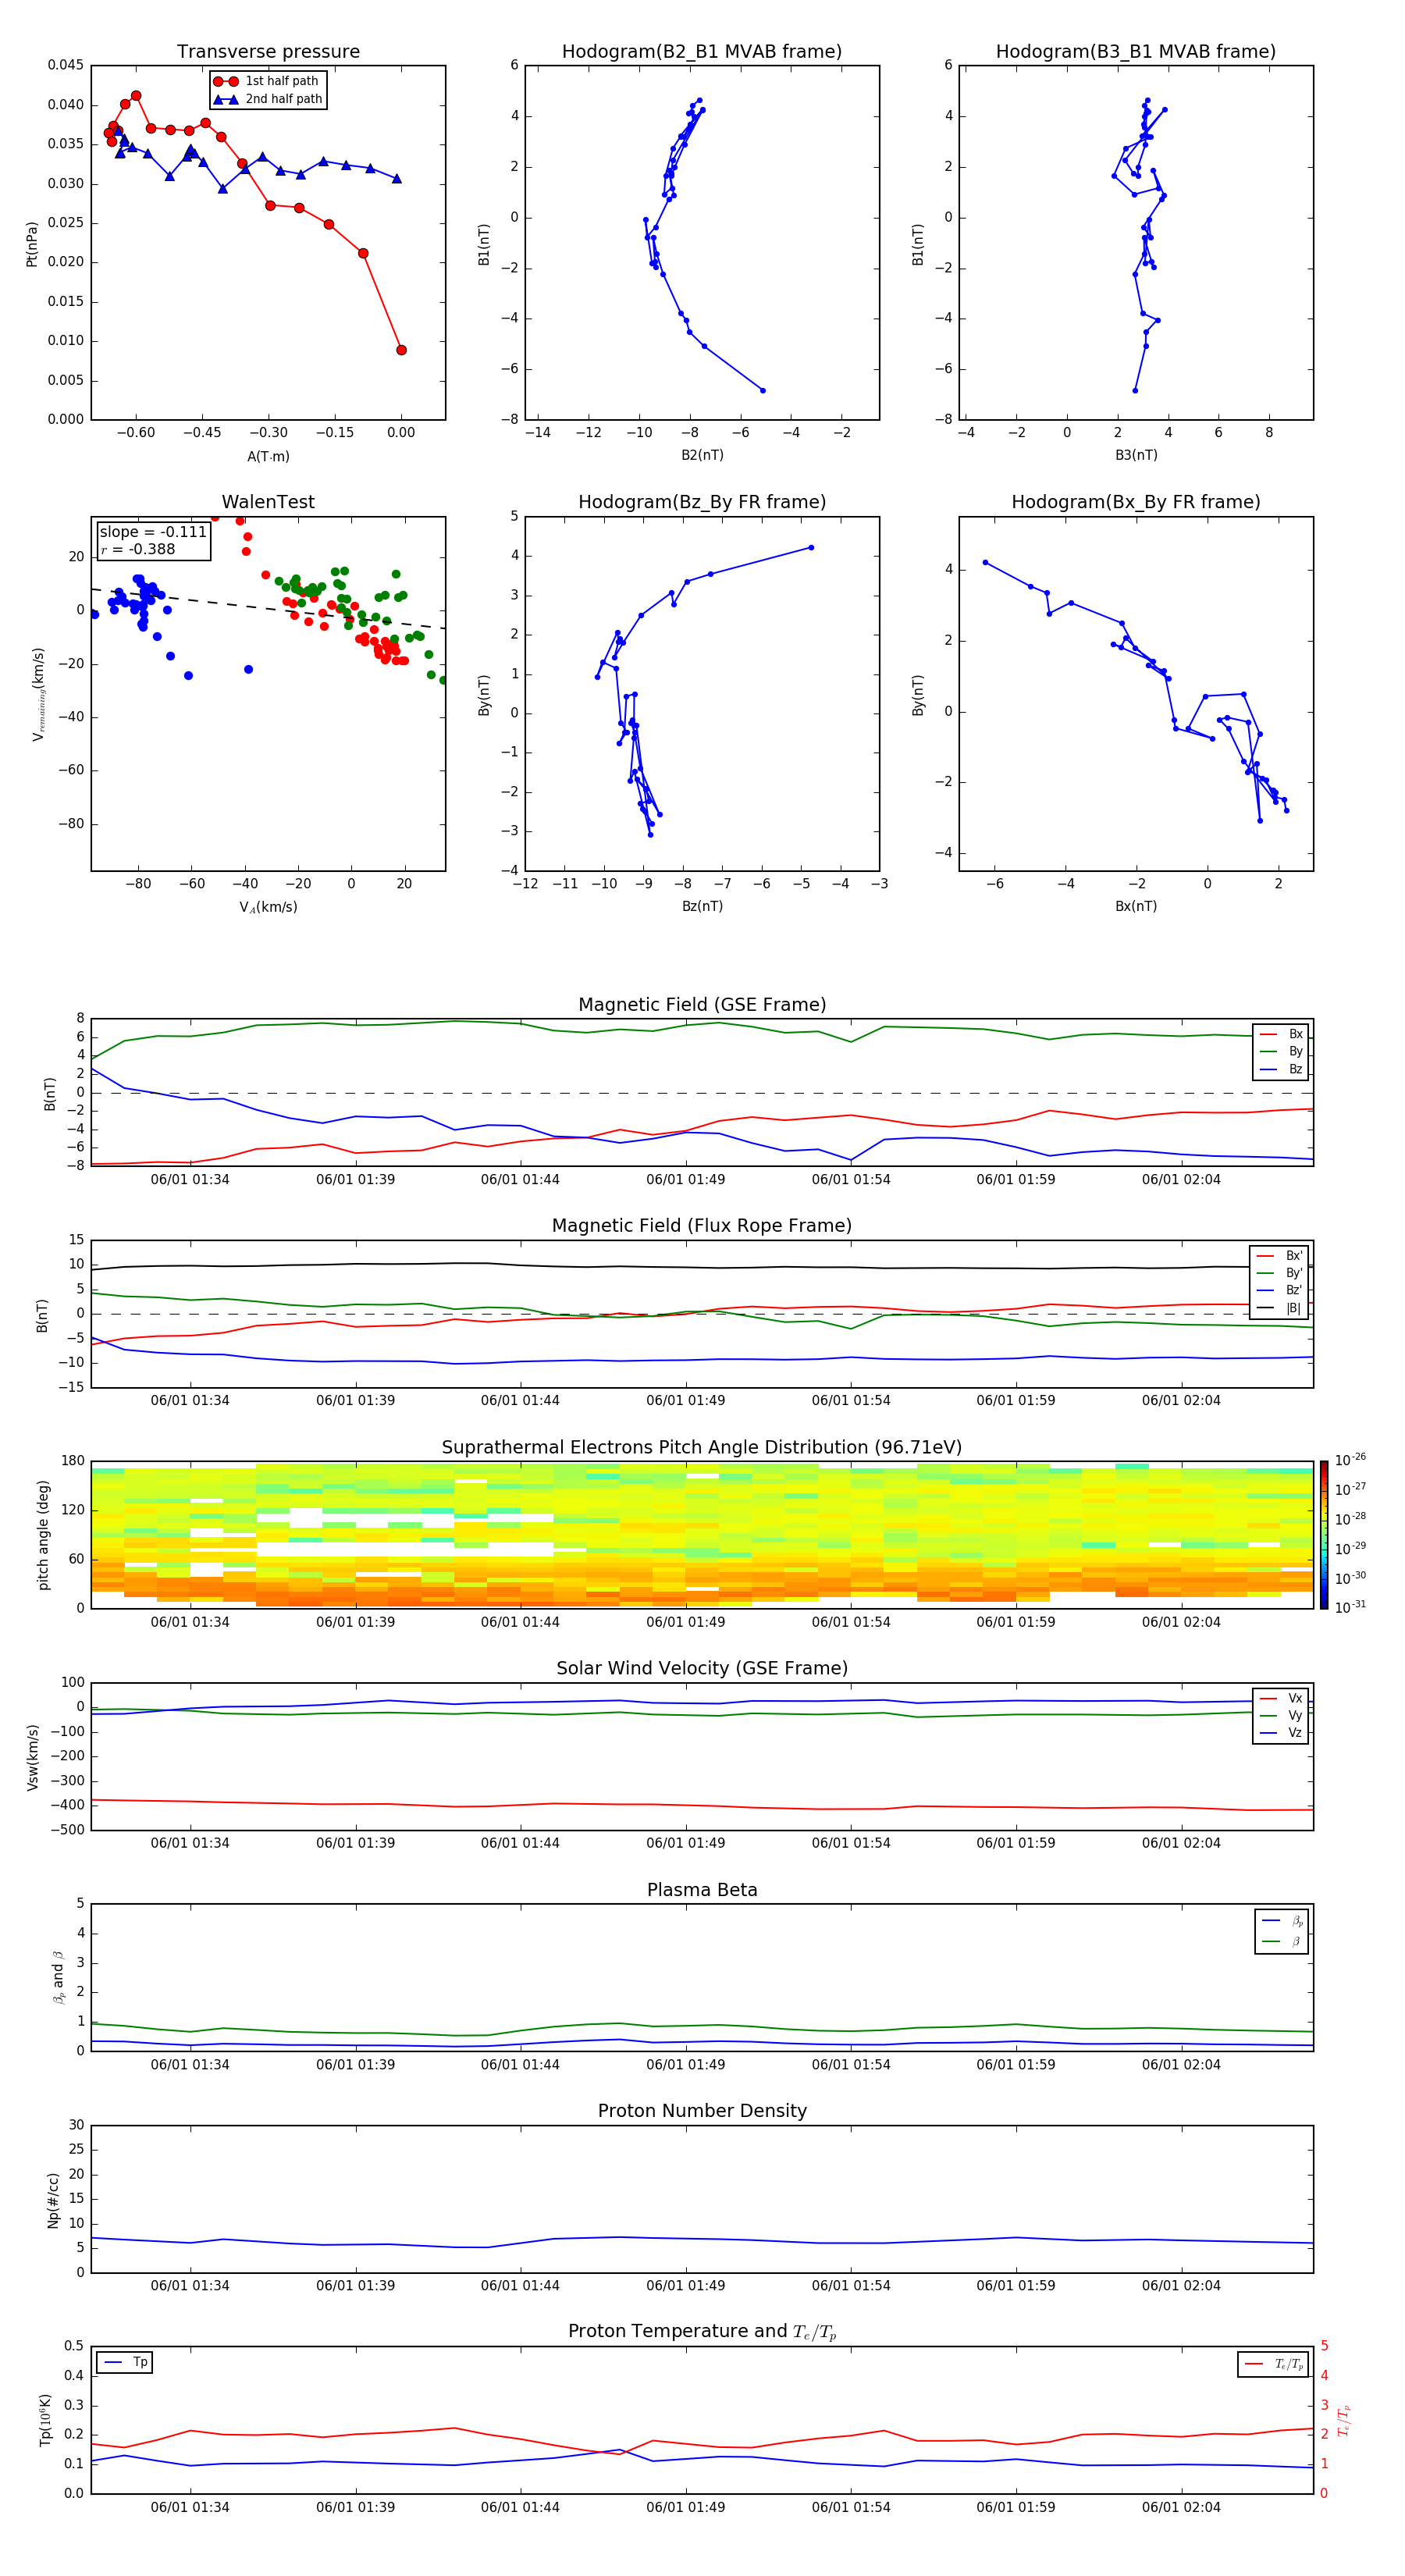Click the Plasma Beta plot title
The image size is (1405, 2576).
tap(702, 1890)
